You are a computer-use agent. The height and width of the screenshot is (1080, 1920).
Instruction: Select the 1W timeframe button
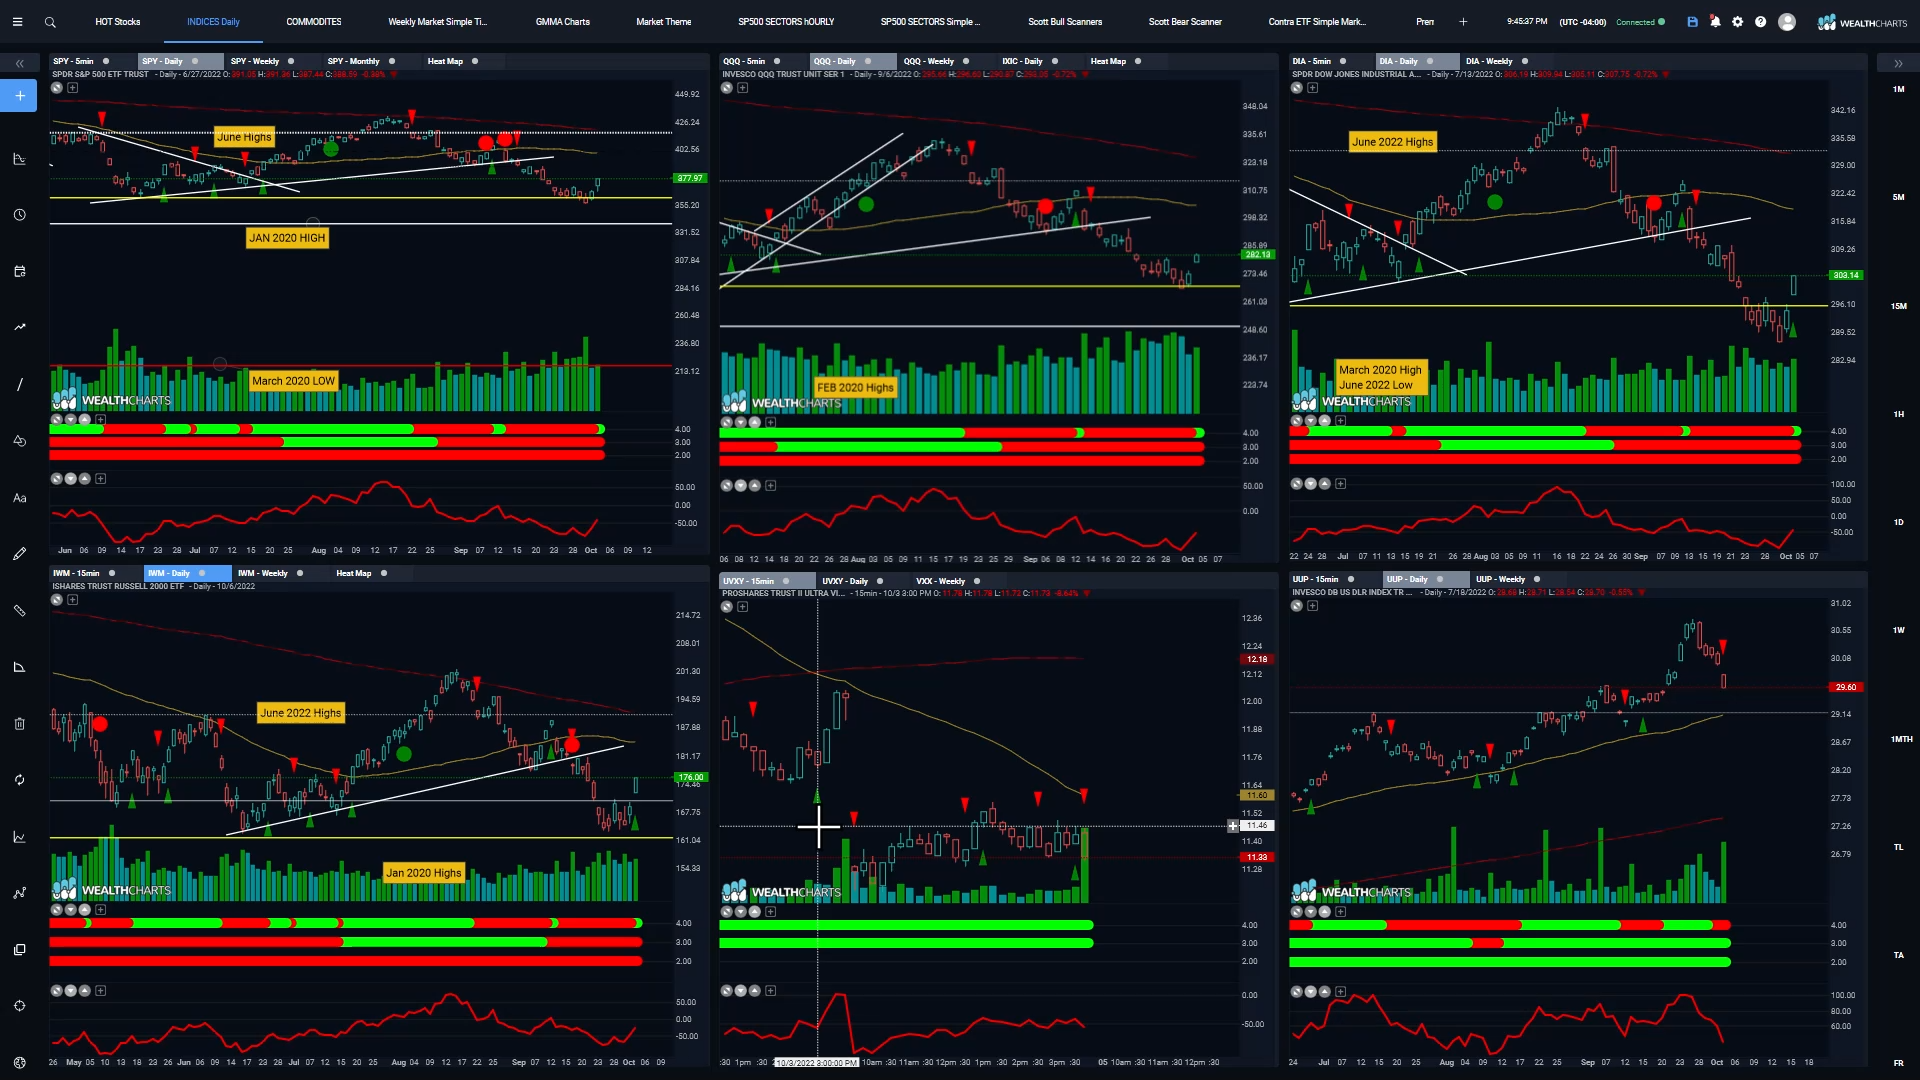pos(1898,630)
